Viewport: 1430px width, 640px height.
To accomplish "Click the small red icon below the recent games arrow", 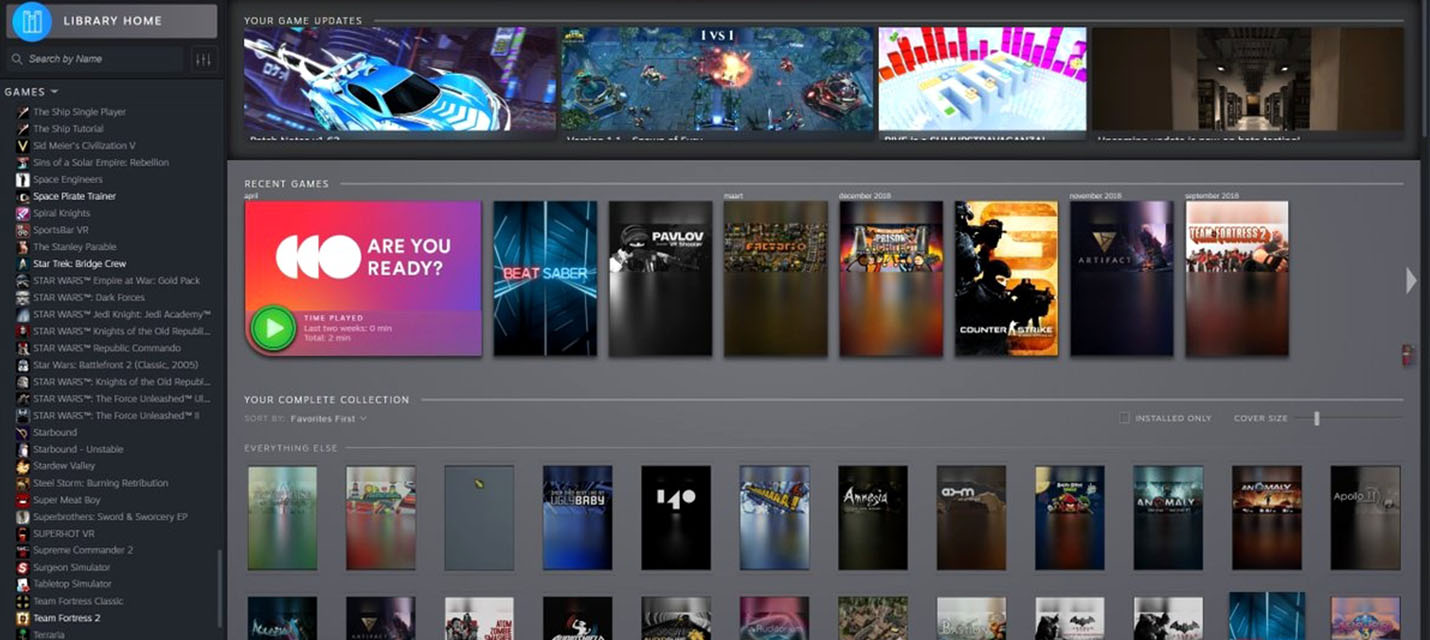I will 1407,354.
